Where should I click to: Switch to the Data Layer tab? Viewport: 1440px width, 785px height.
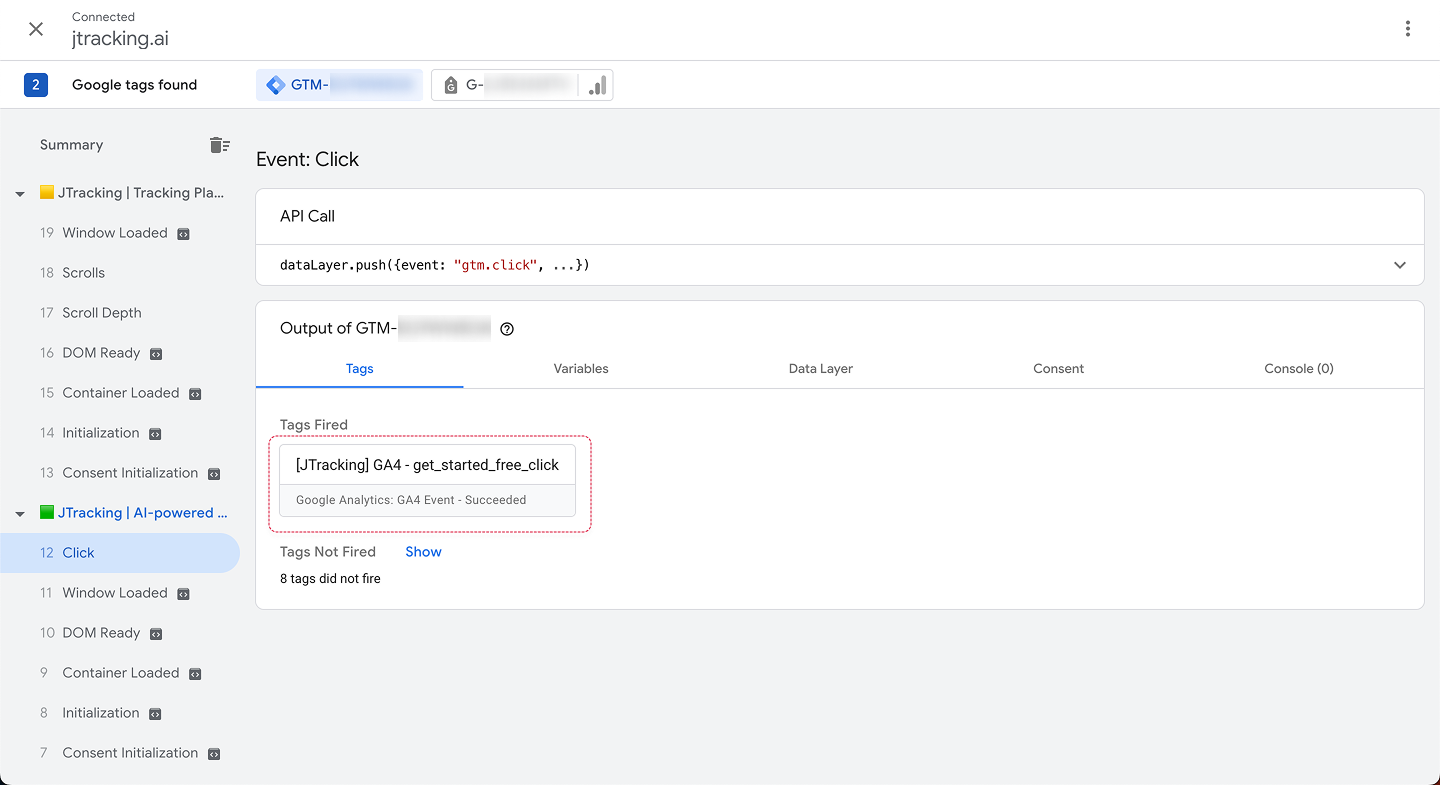tap(820, 369)
